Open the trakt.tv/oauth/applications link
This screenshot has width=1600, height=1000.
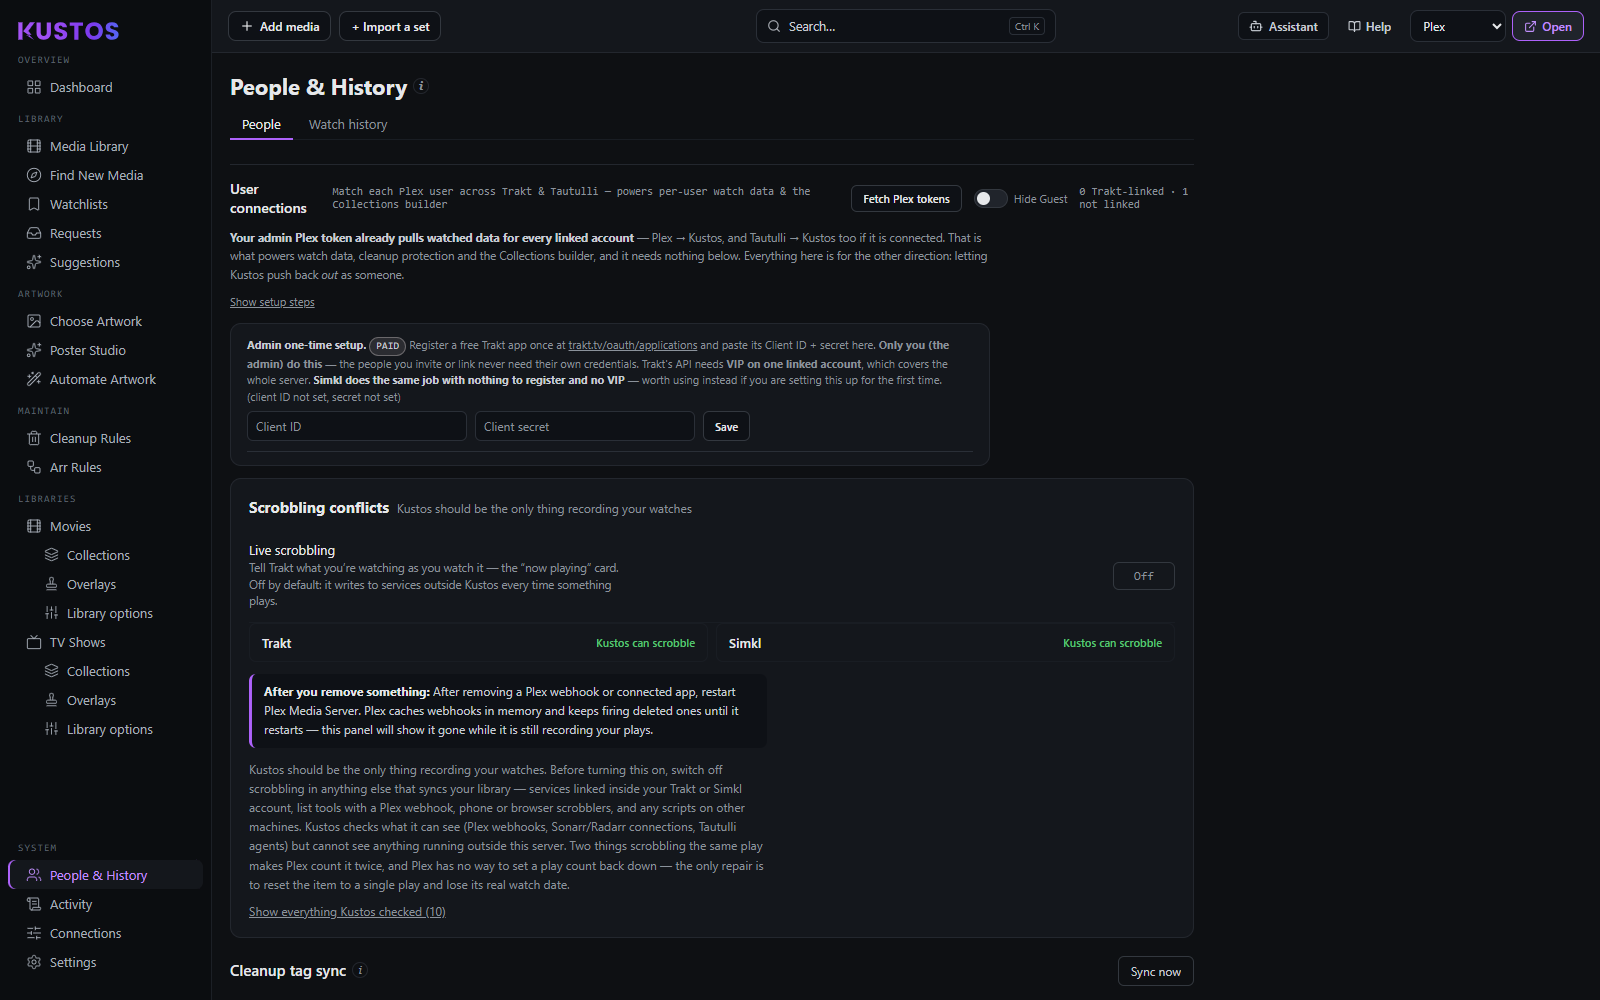(633, 345)
